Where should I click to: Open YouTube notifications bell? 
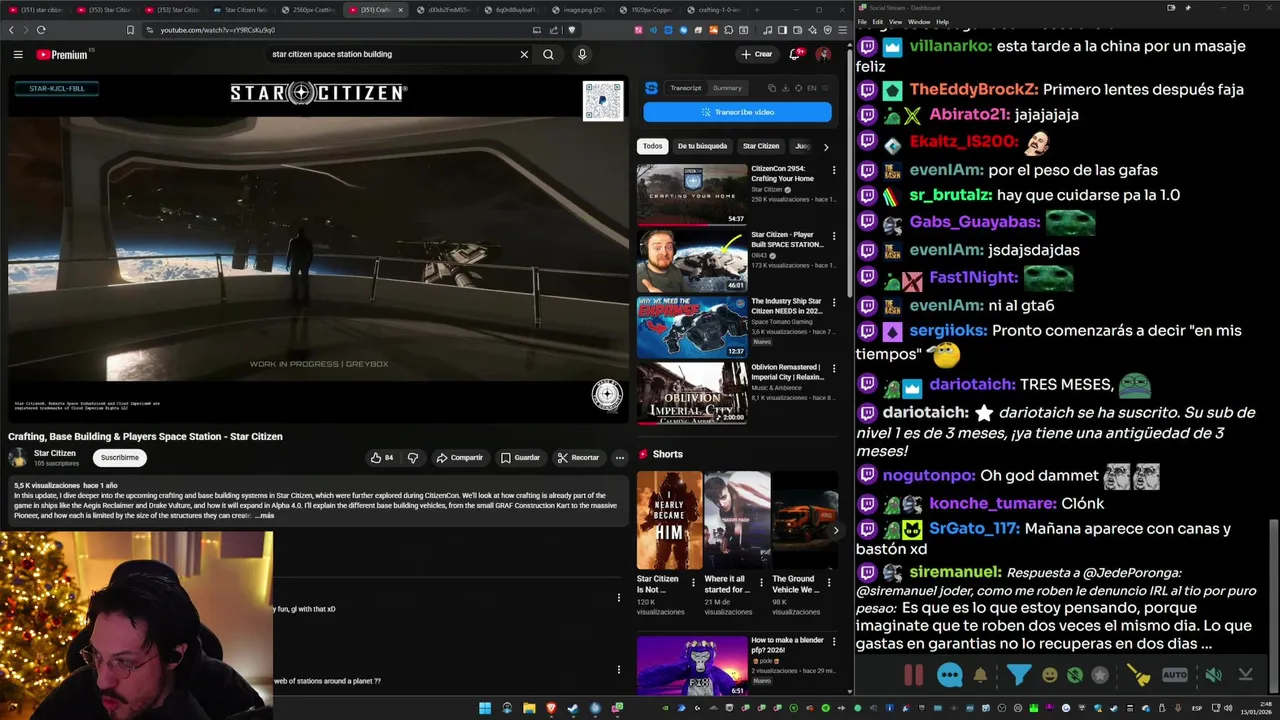[x=796, y=54]
